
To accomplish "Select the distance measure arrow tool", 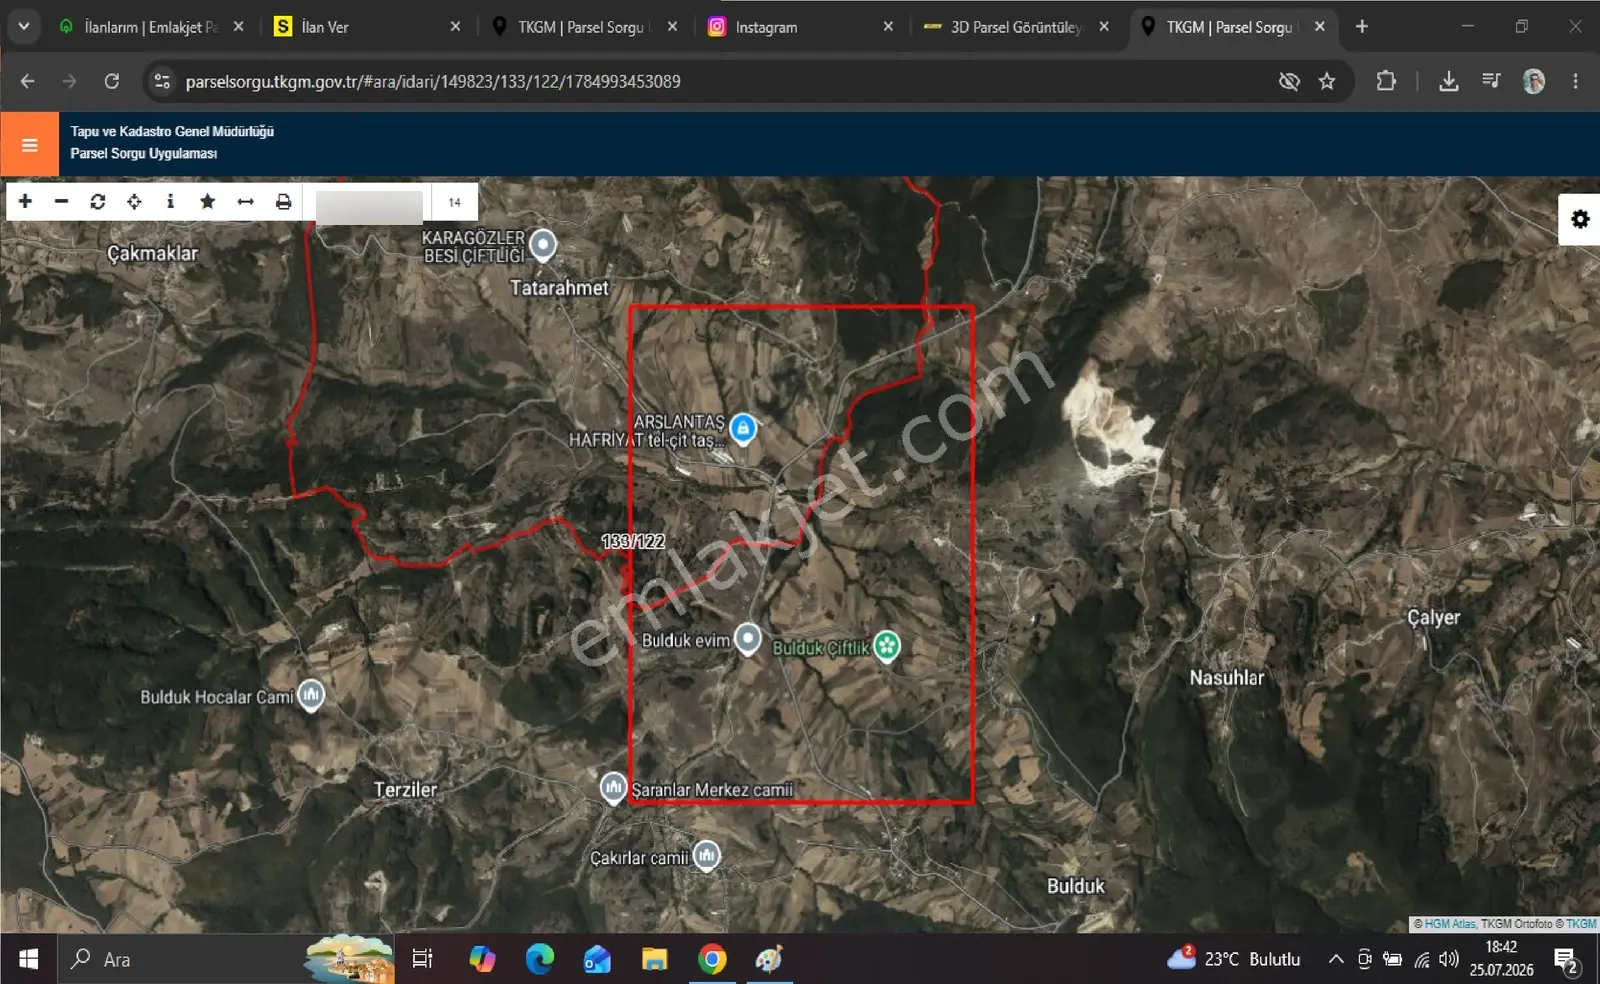I will 245,201.
